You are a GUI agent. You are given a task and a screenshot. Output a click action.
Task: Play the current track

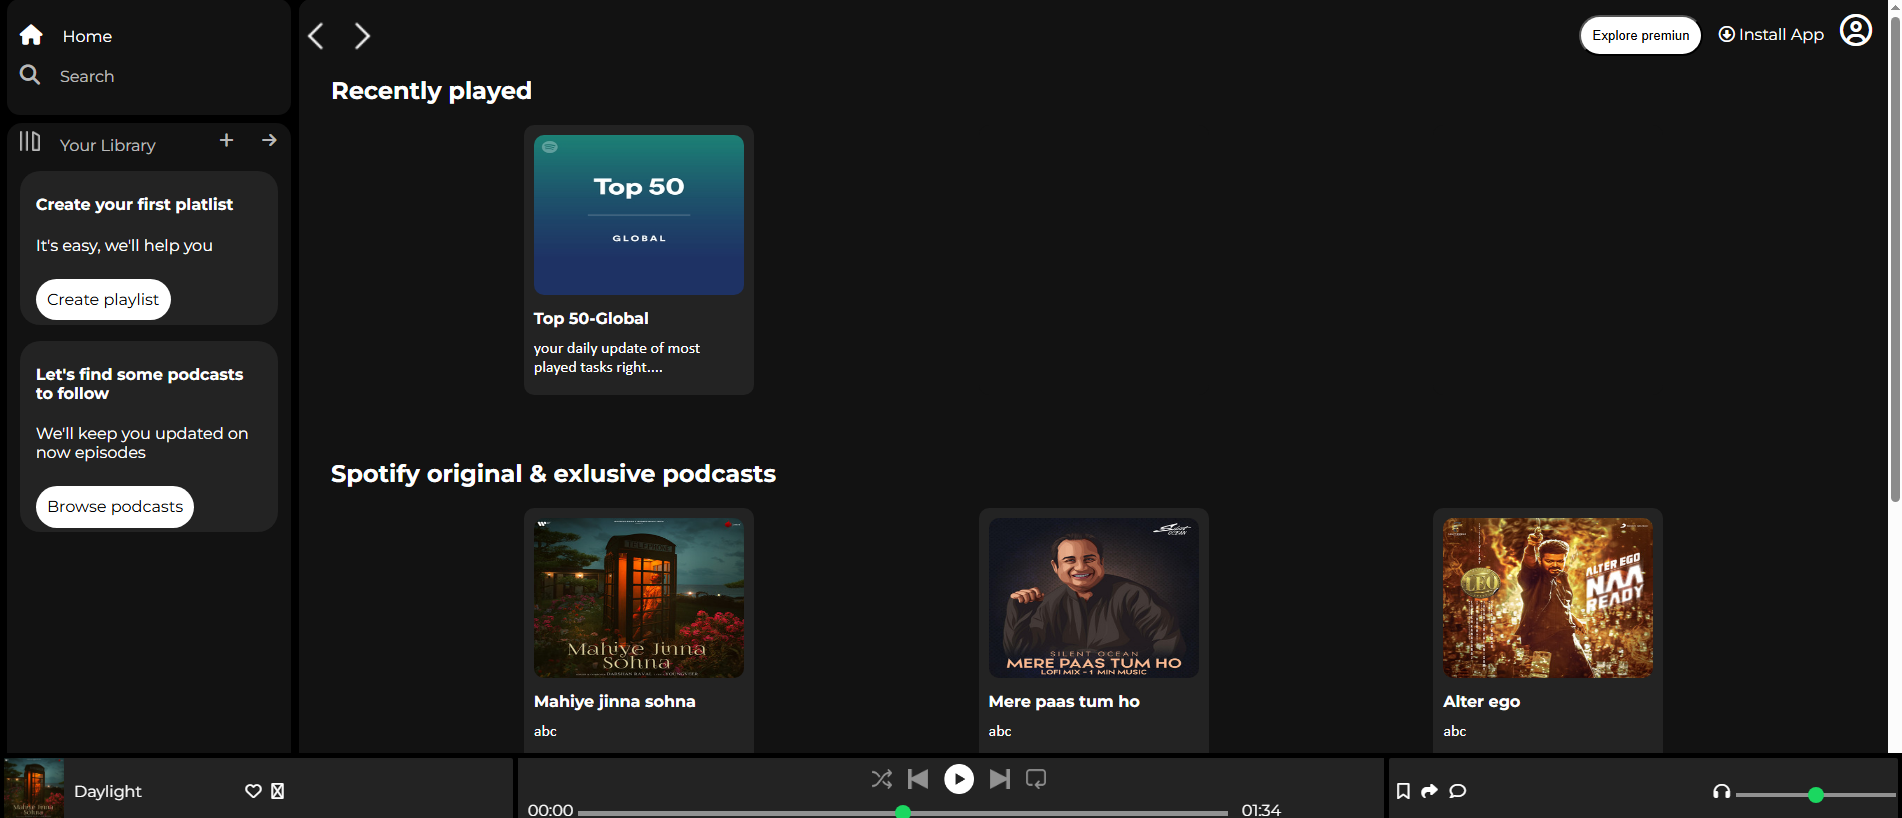959,779
